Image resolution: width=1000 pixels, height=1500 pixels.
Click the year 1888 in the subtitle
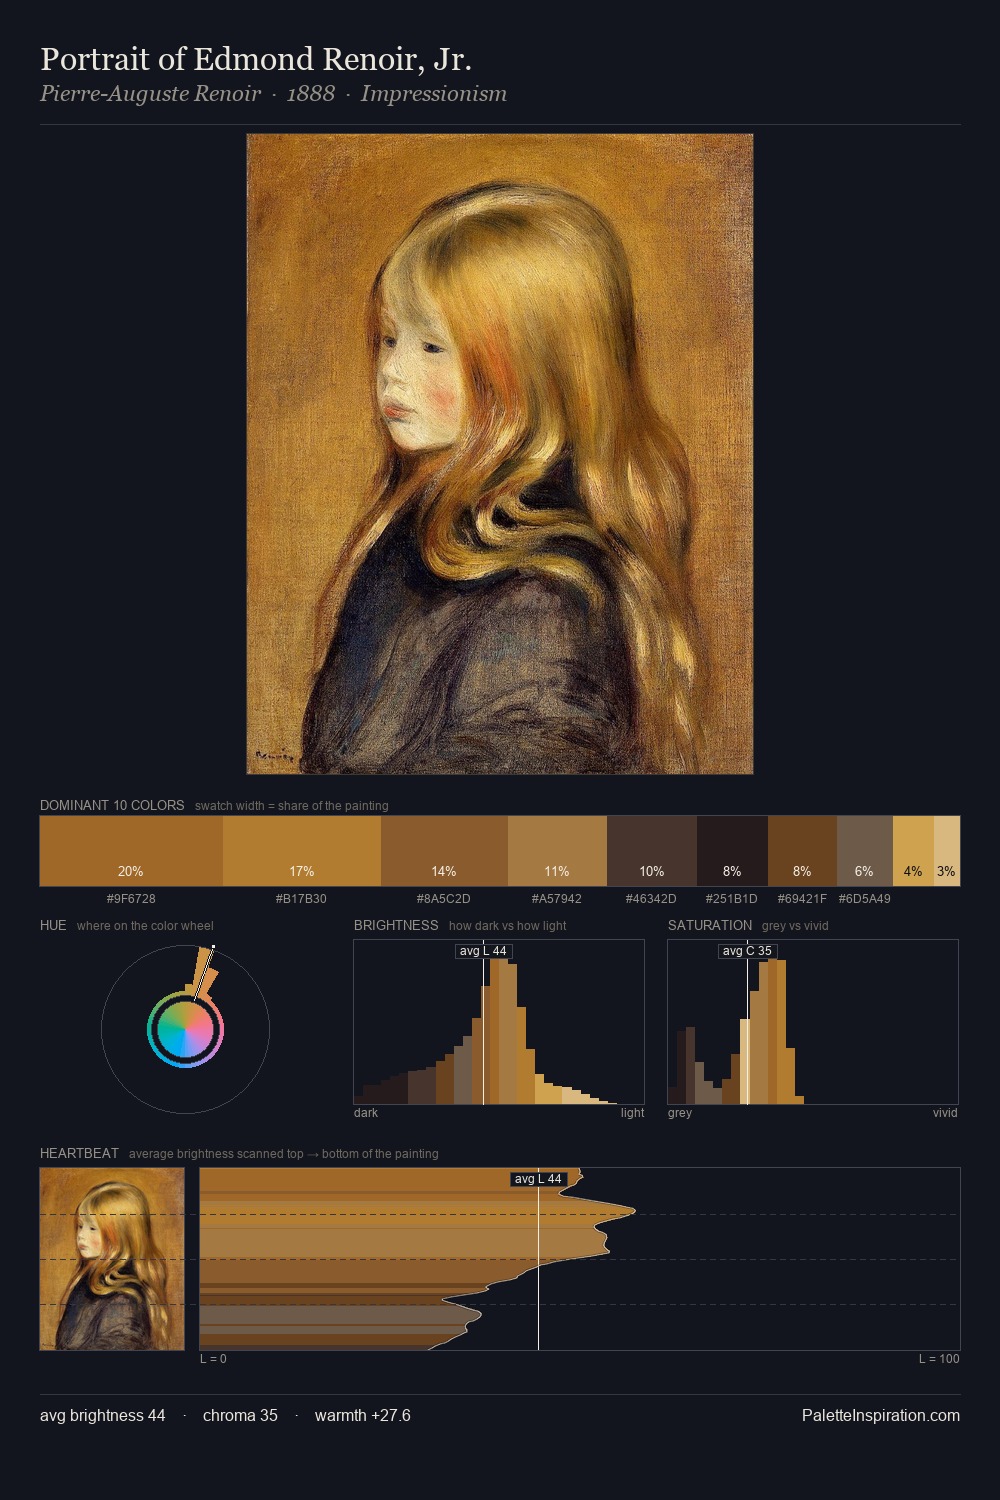click(311, 94)
